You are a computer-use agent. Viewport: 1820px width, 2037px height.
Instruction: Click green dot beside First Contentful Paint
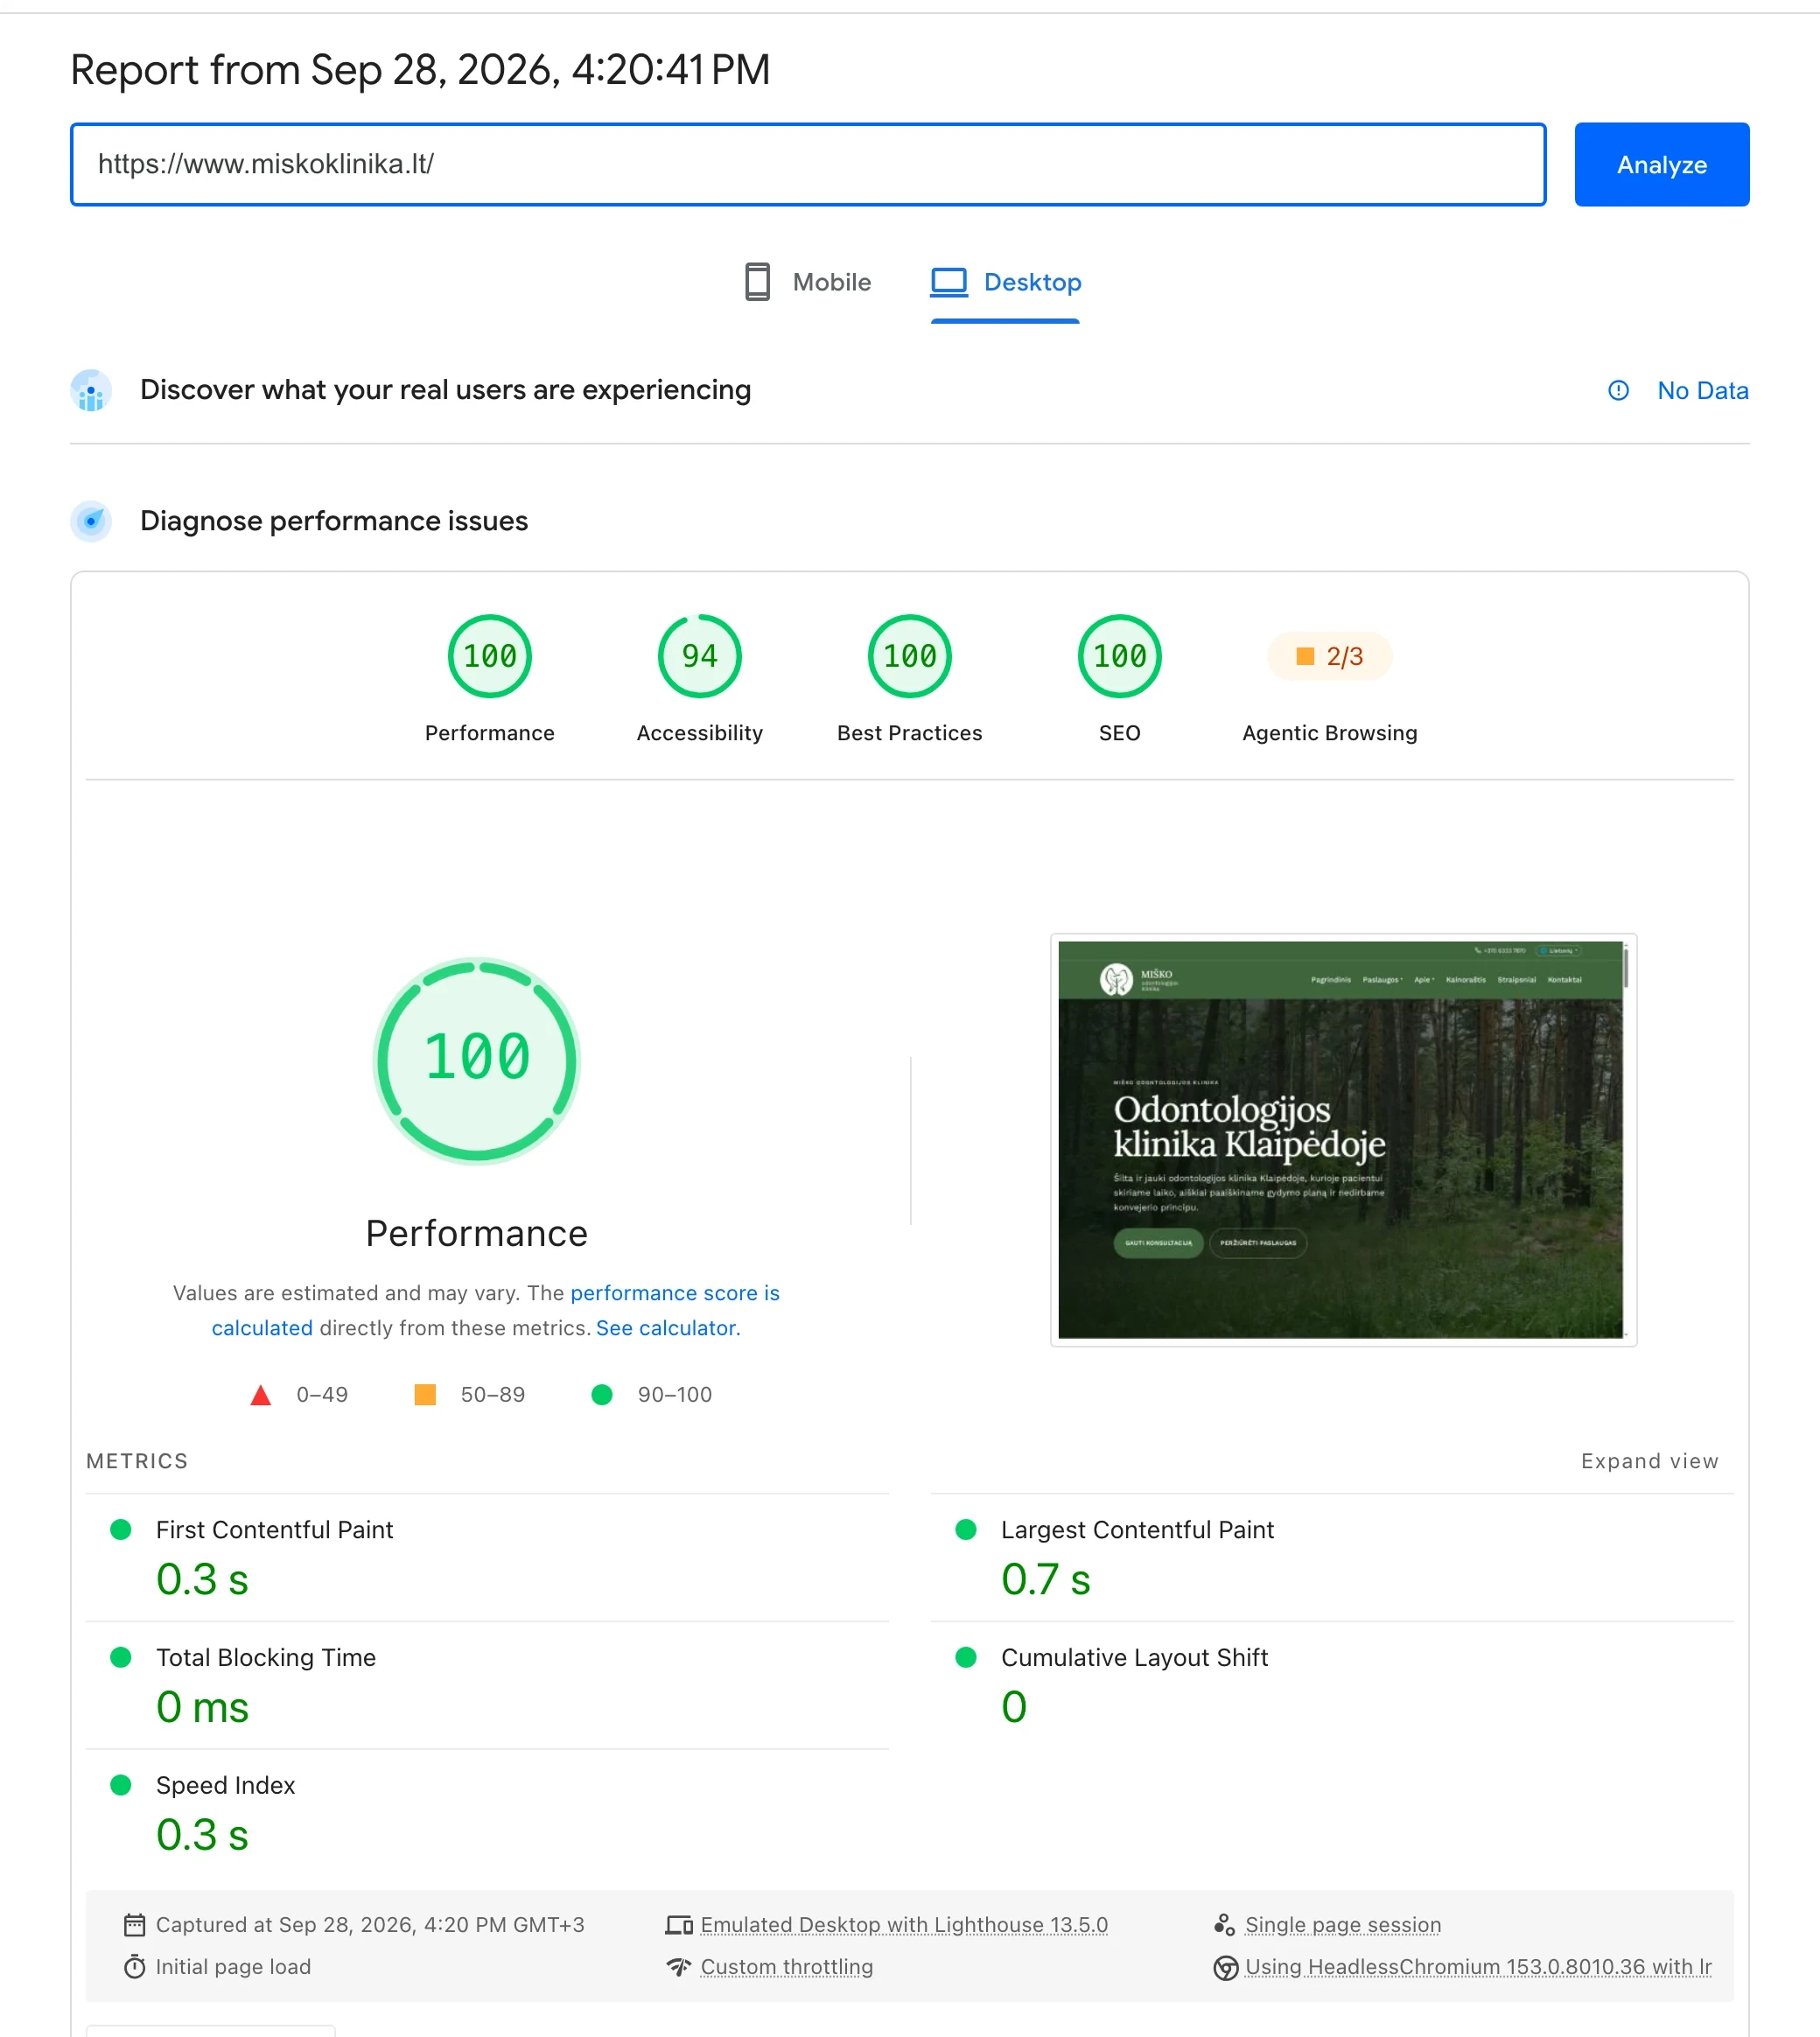point(121,1529)
